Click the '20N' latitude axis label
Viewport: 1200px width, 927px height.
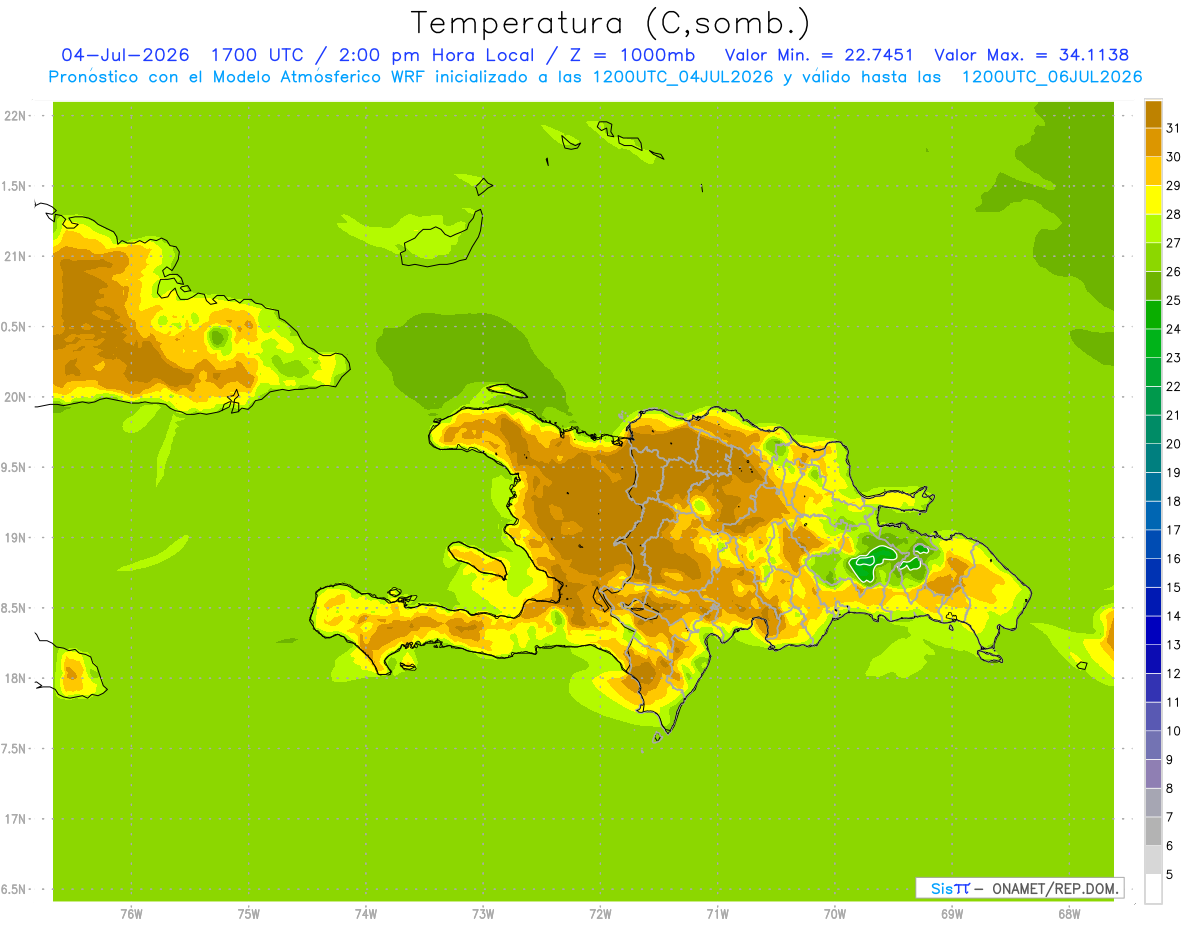pos(16,397)
